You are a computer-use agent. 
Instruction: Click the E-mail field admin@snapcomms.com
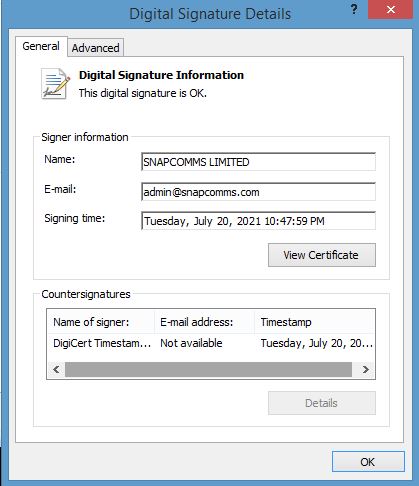[x=258, y=192]
